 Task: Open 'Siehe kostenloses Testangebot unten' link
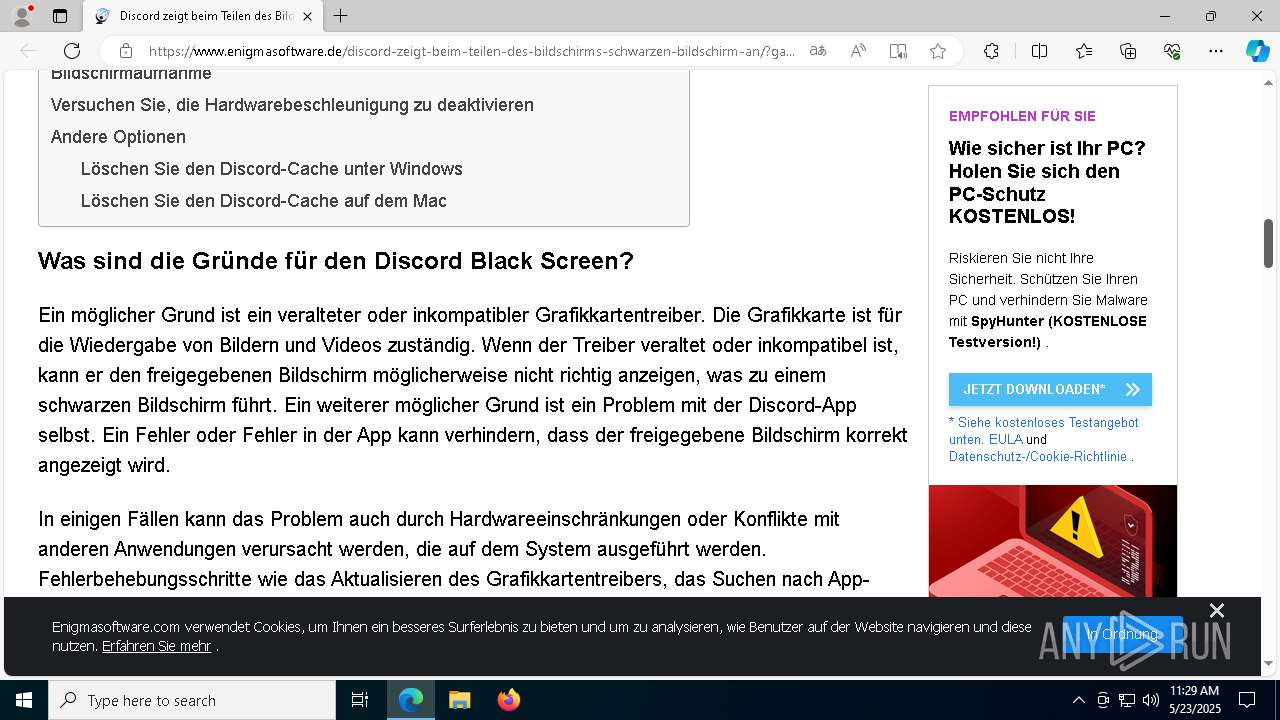(1044, 431)
